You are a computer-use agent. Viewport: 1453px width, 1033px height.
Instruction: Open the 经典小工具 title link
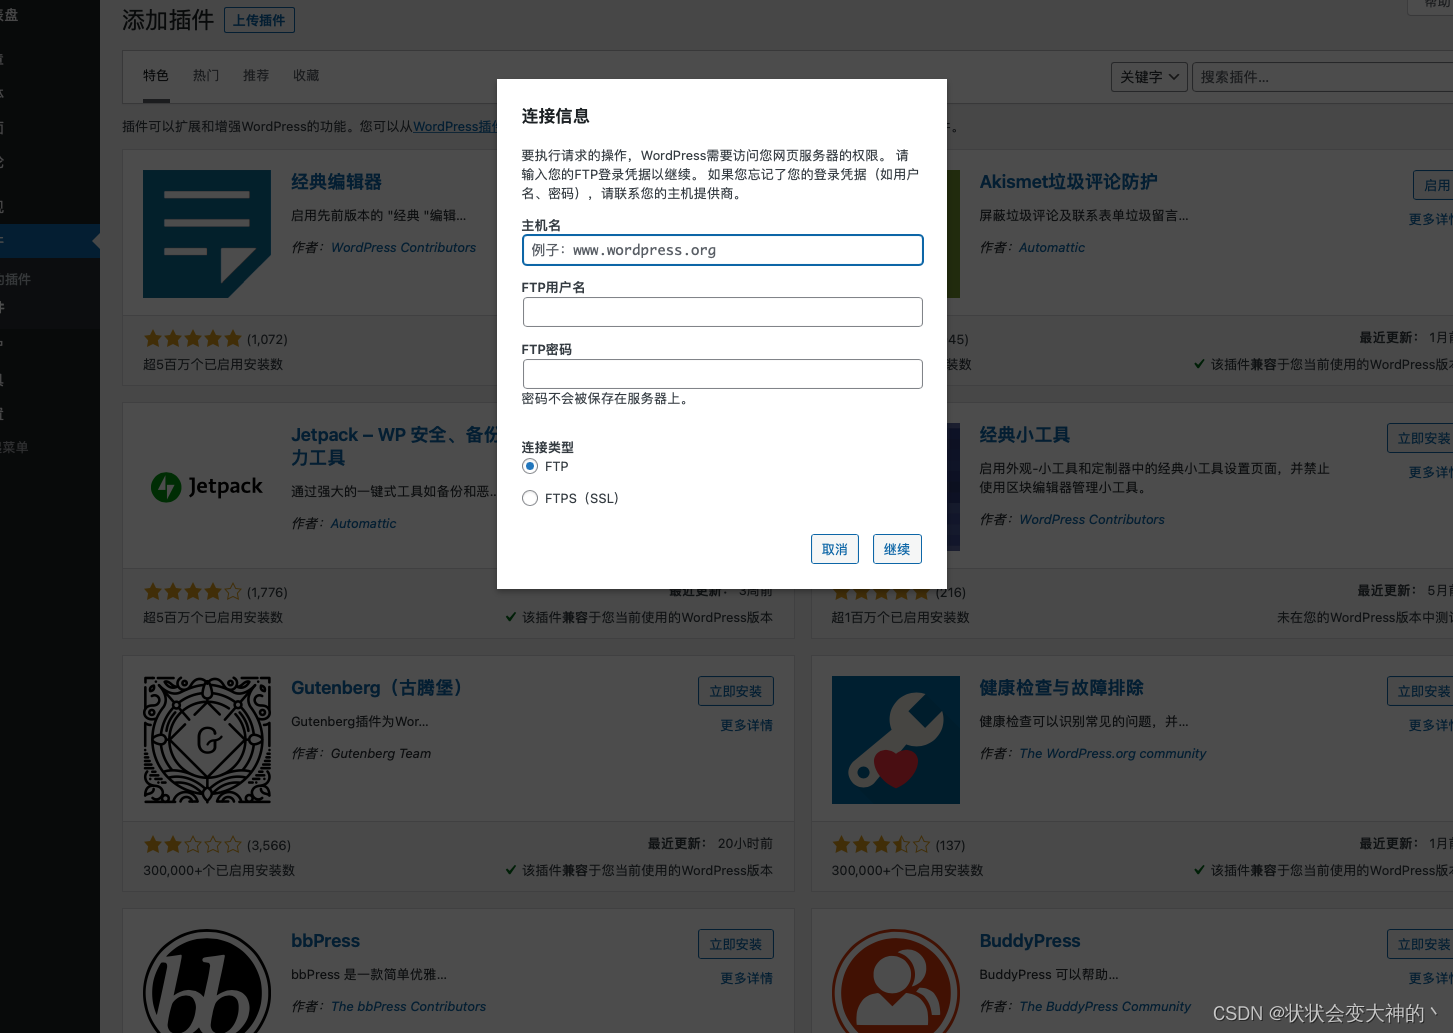click(x=1025, y=435)
